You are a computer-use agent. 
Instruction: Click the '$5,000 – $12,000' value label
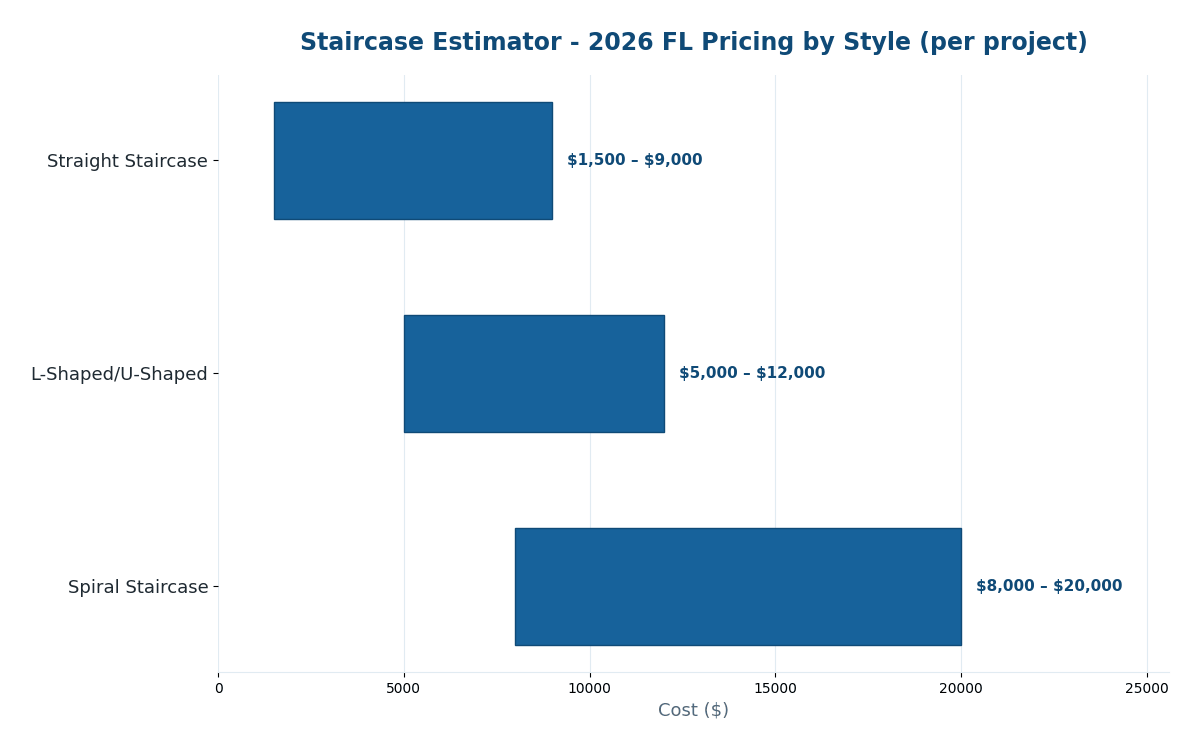pos(752,373)
